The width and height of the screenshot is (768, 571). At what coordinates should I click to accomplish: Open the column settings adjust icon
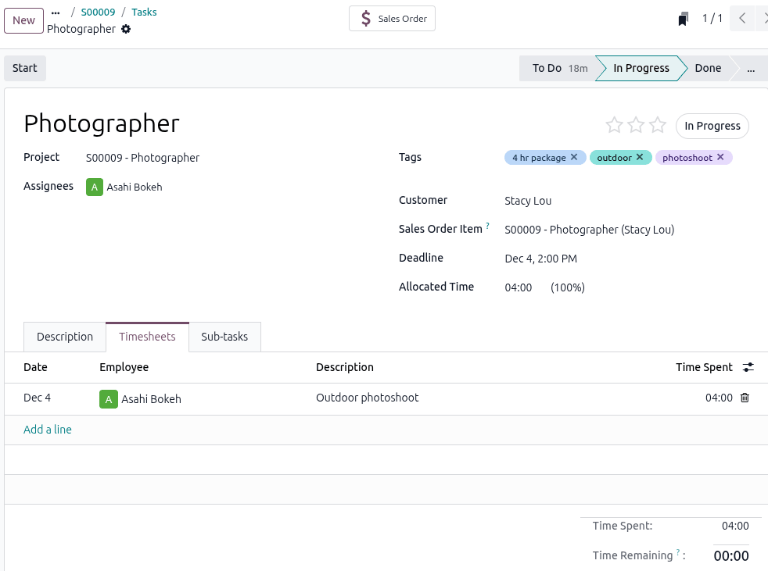click(748, 368)
